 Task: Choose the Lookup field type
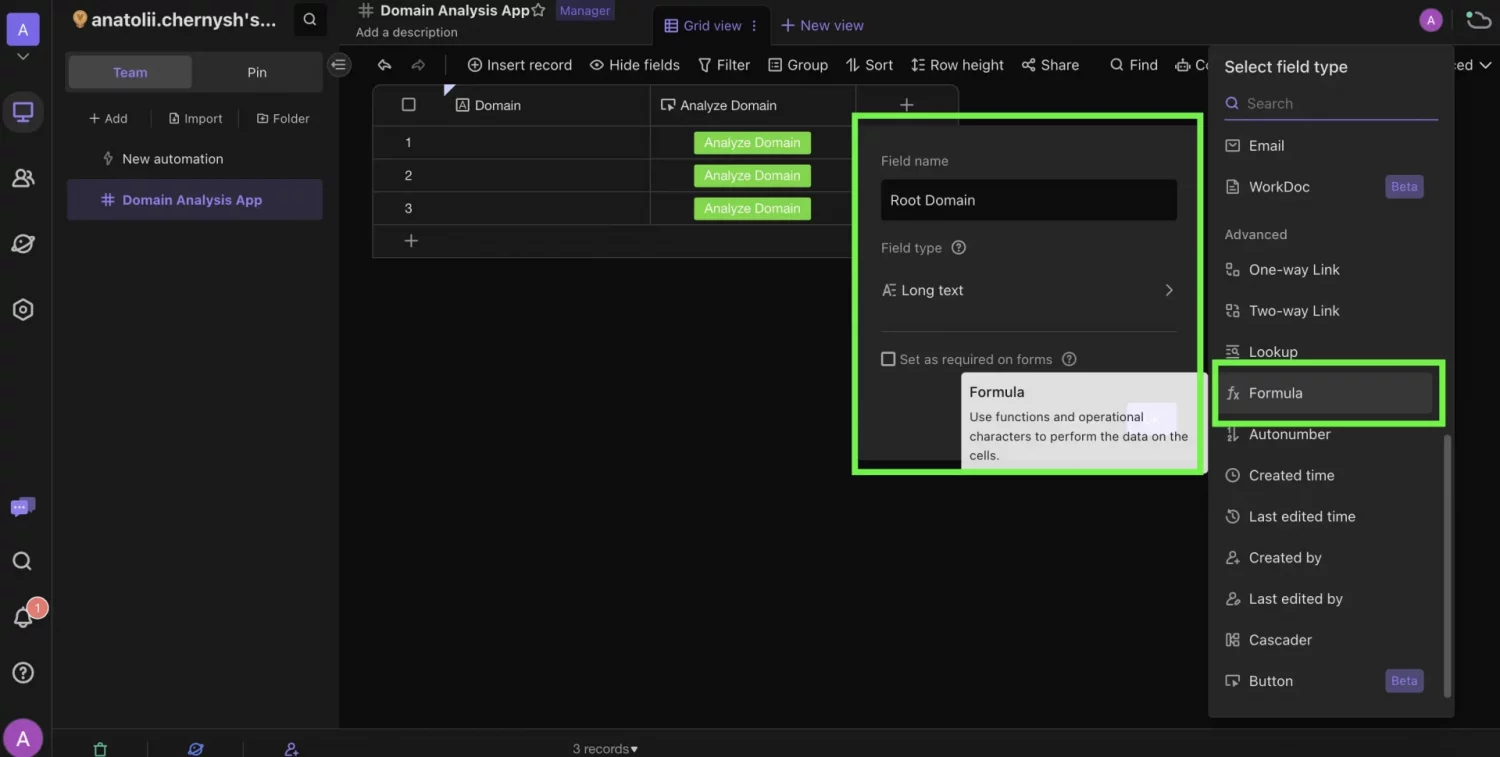pyautogui.click(x=1328, y=352)
